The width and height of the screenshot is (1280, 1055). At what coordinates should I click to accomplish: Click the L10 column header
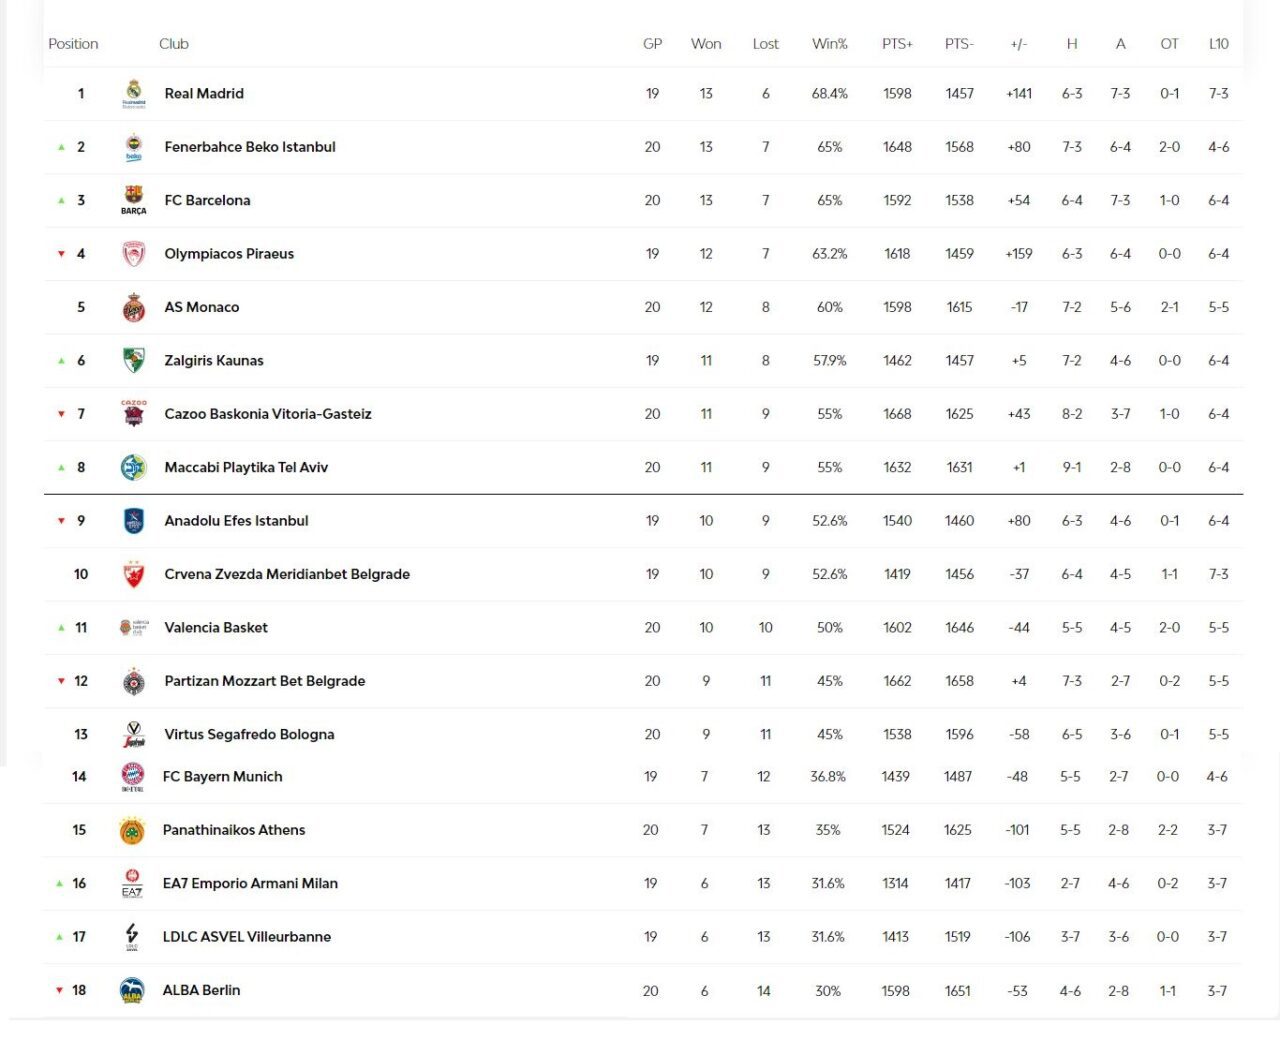pyautogui.click(x=1218, y=44)
